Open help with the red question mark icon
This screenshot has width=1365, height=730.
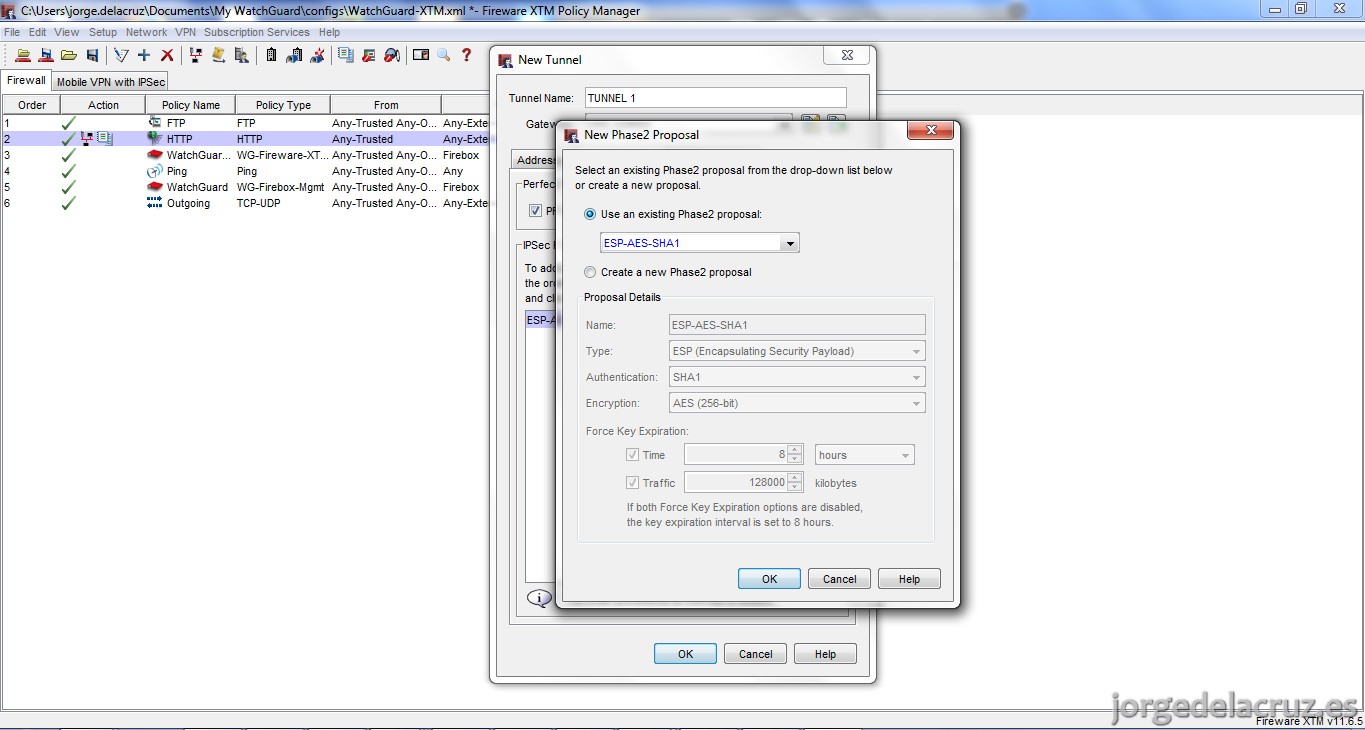tap(466, 56)
